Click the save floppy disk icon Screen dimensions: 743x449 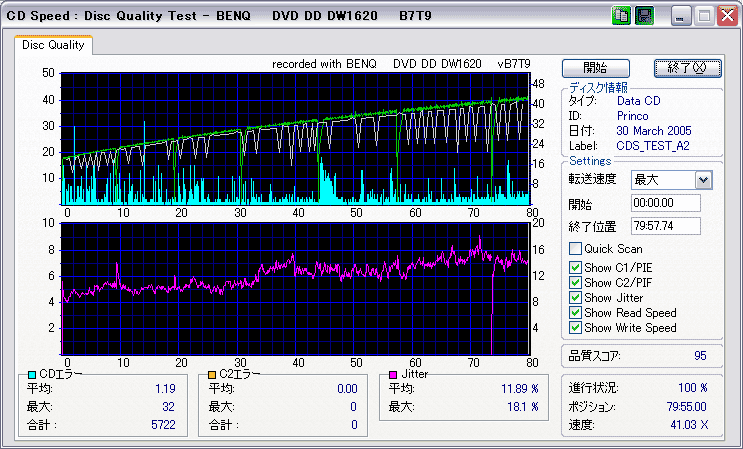pyautogui.click(x=644, y=15)
